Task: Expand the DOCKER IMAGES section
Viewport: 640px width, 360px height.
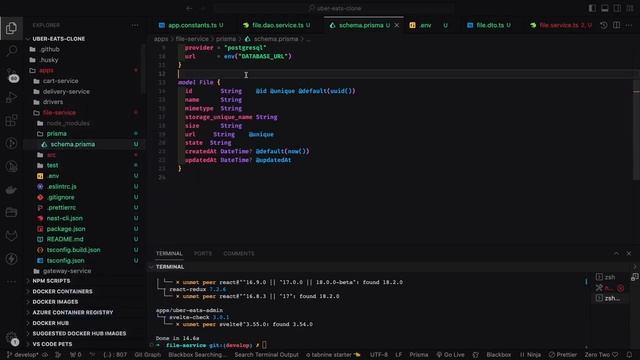Action: tap(55, 302)
